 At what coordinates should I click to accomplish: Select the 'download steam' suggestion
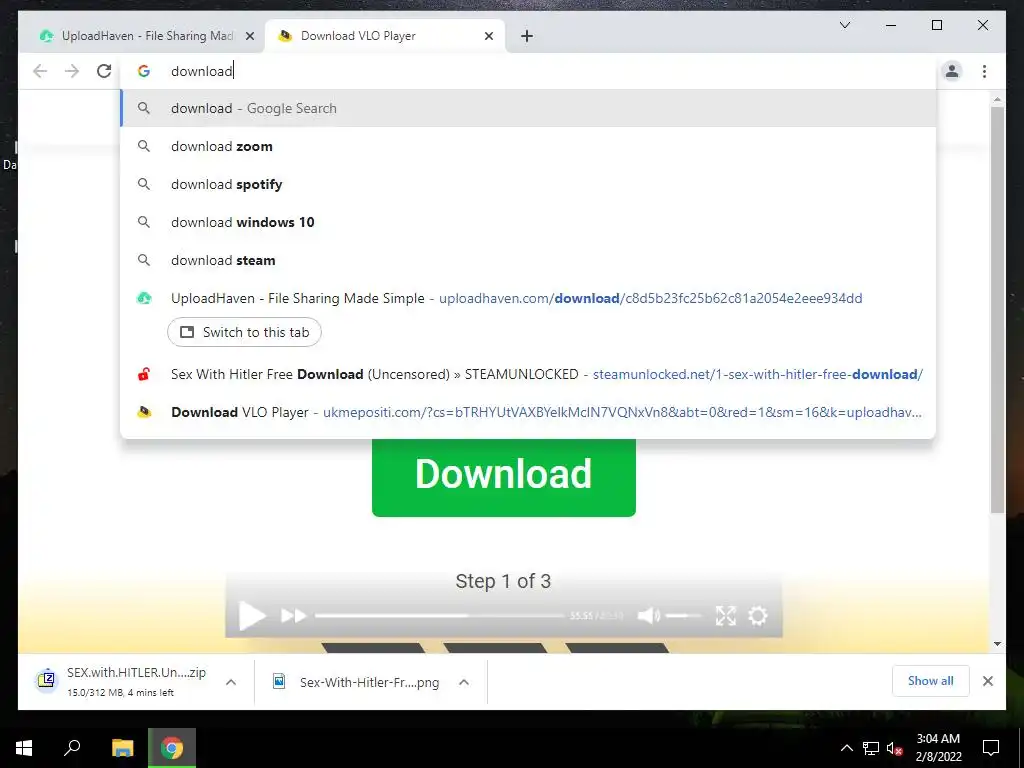[528, 260]
